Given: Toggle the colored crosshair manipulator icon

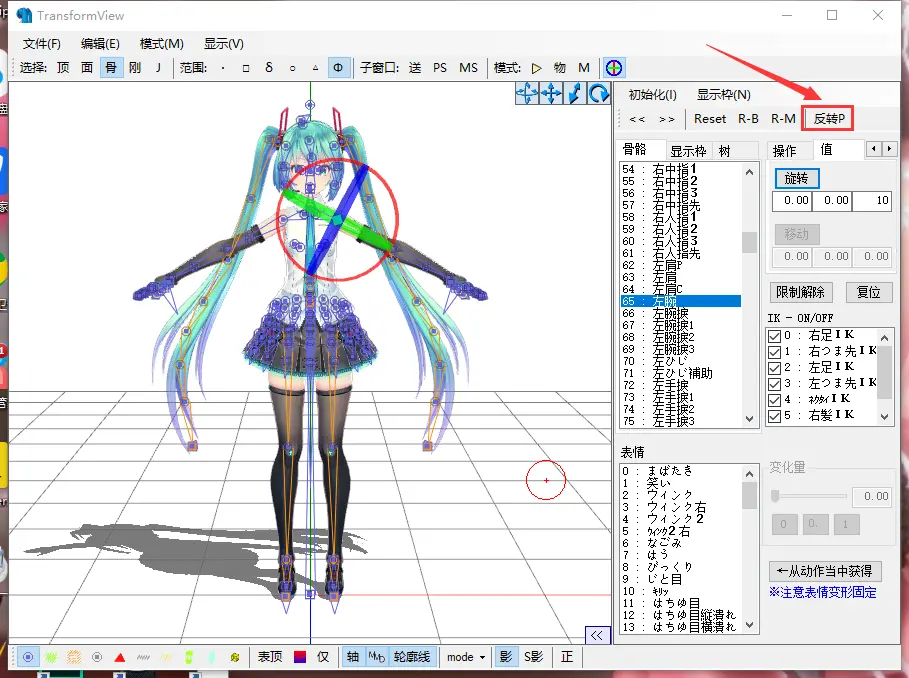Looking at the screenshot, I should (614, 68).
